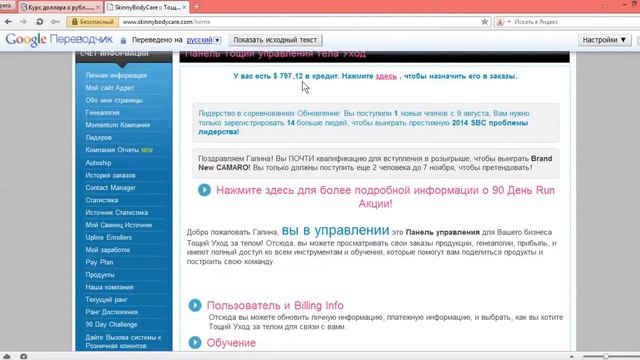Viewport: 640px width, 360px height.
Task: Click the Yandex search engine icon
Action: [x=500, y=22]
